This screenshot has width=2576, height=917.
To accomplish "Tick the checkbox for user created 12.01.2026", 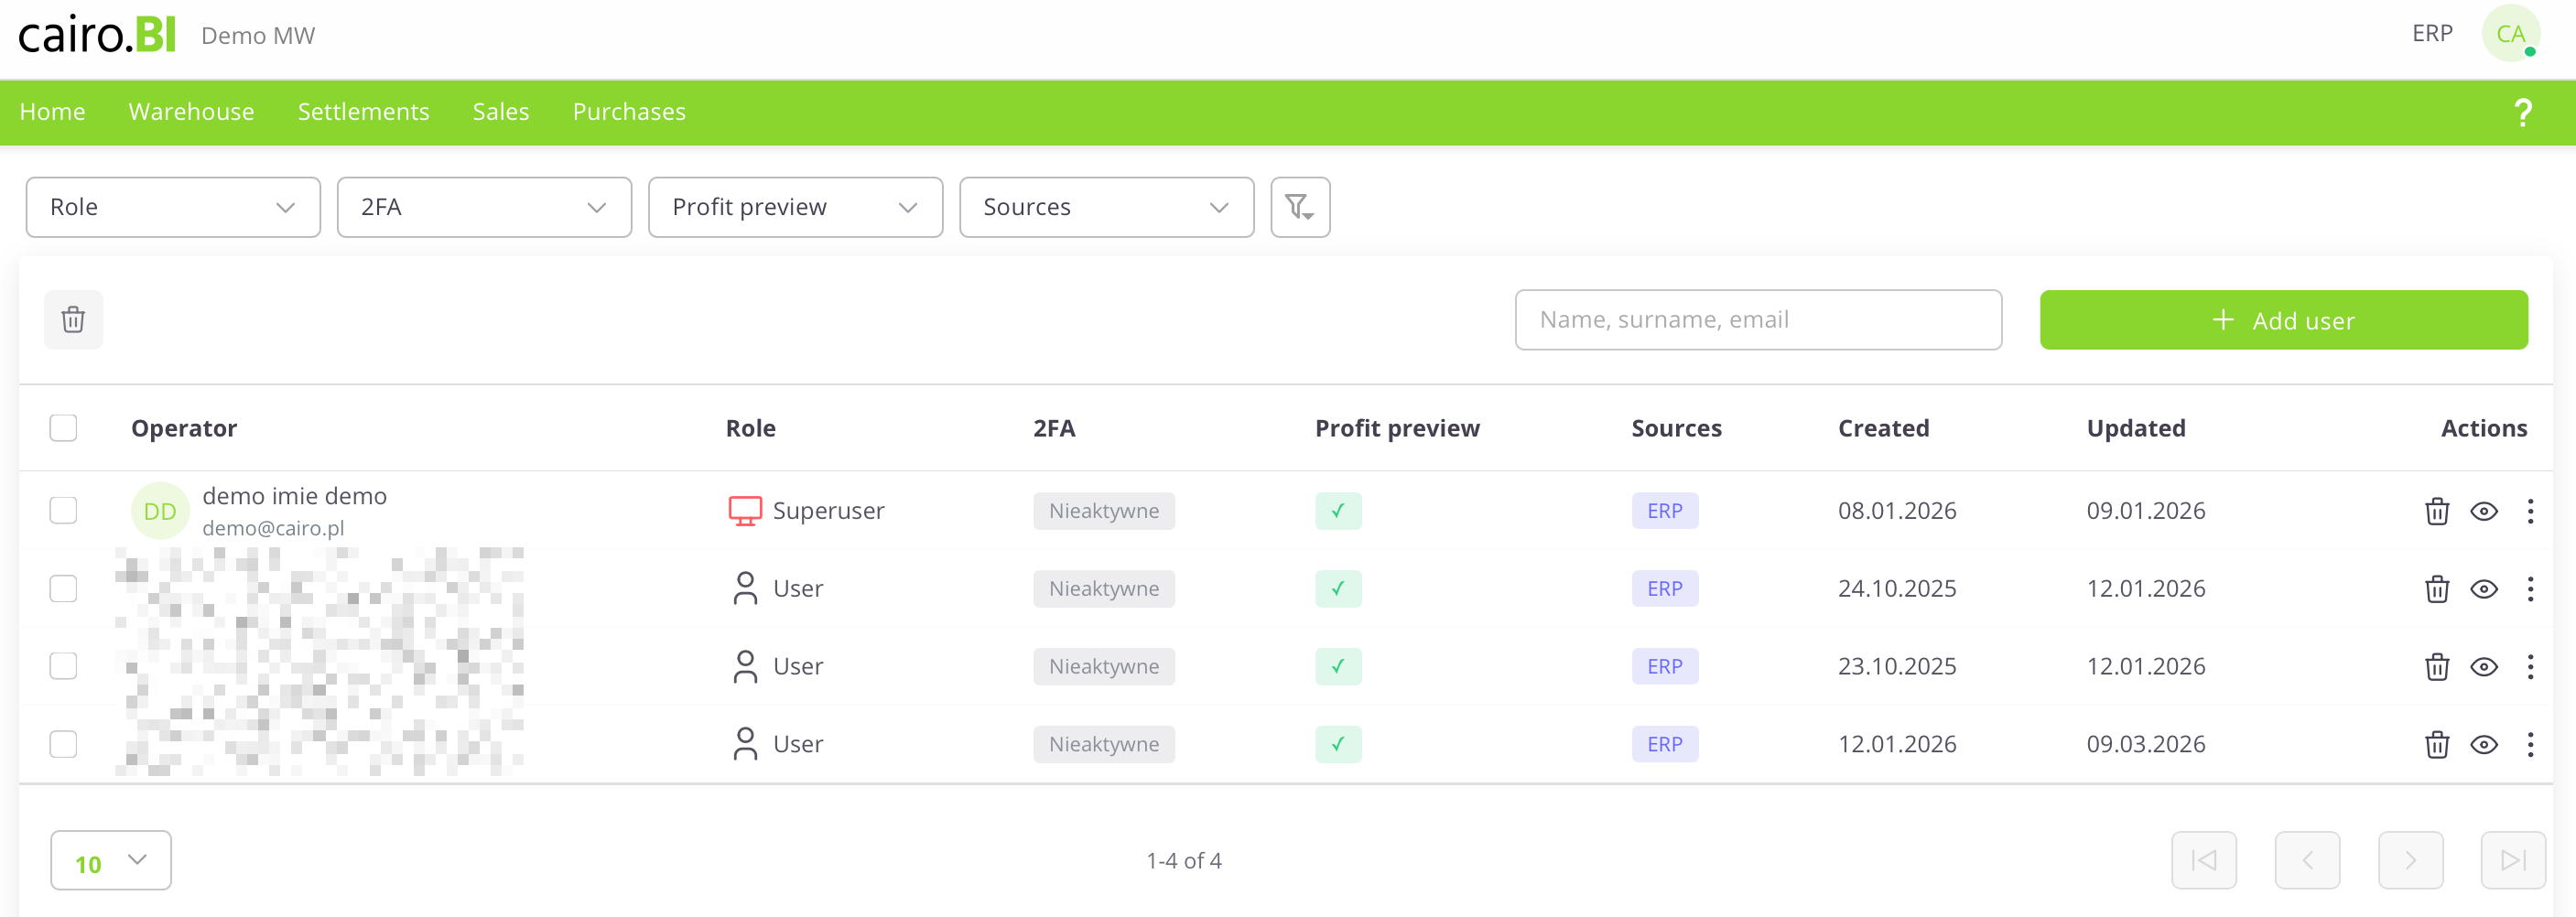I will pyautogui.click(x=63, y=745).
